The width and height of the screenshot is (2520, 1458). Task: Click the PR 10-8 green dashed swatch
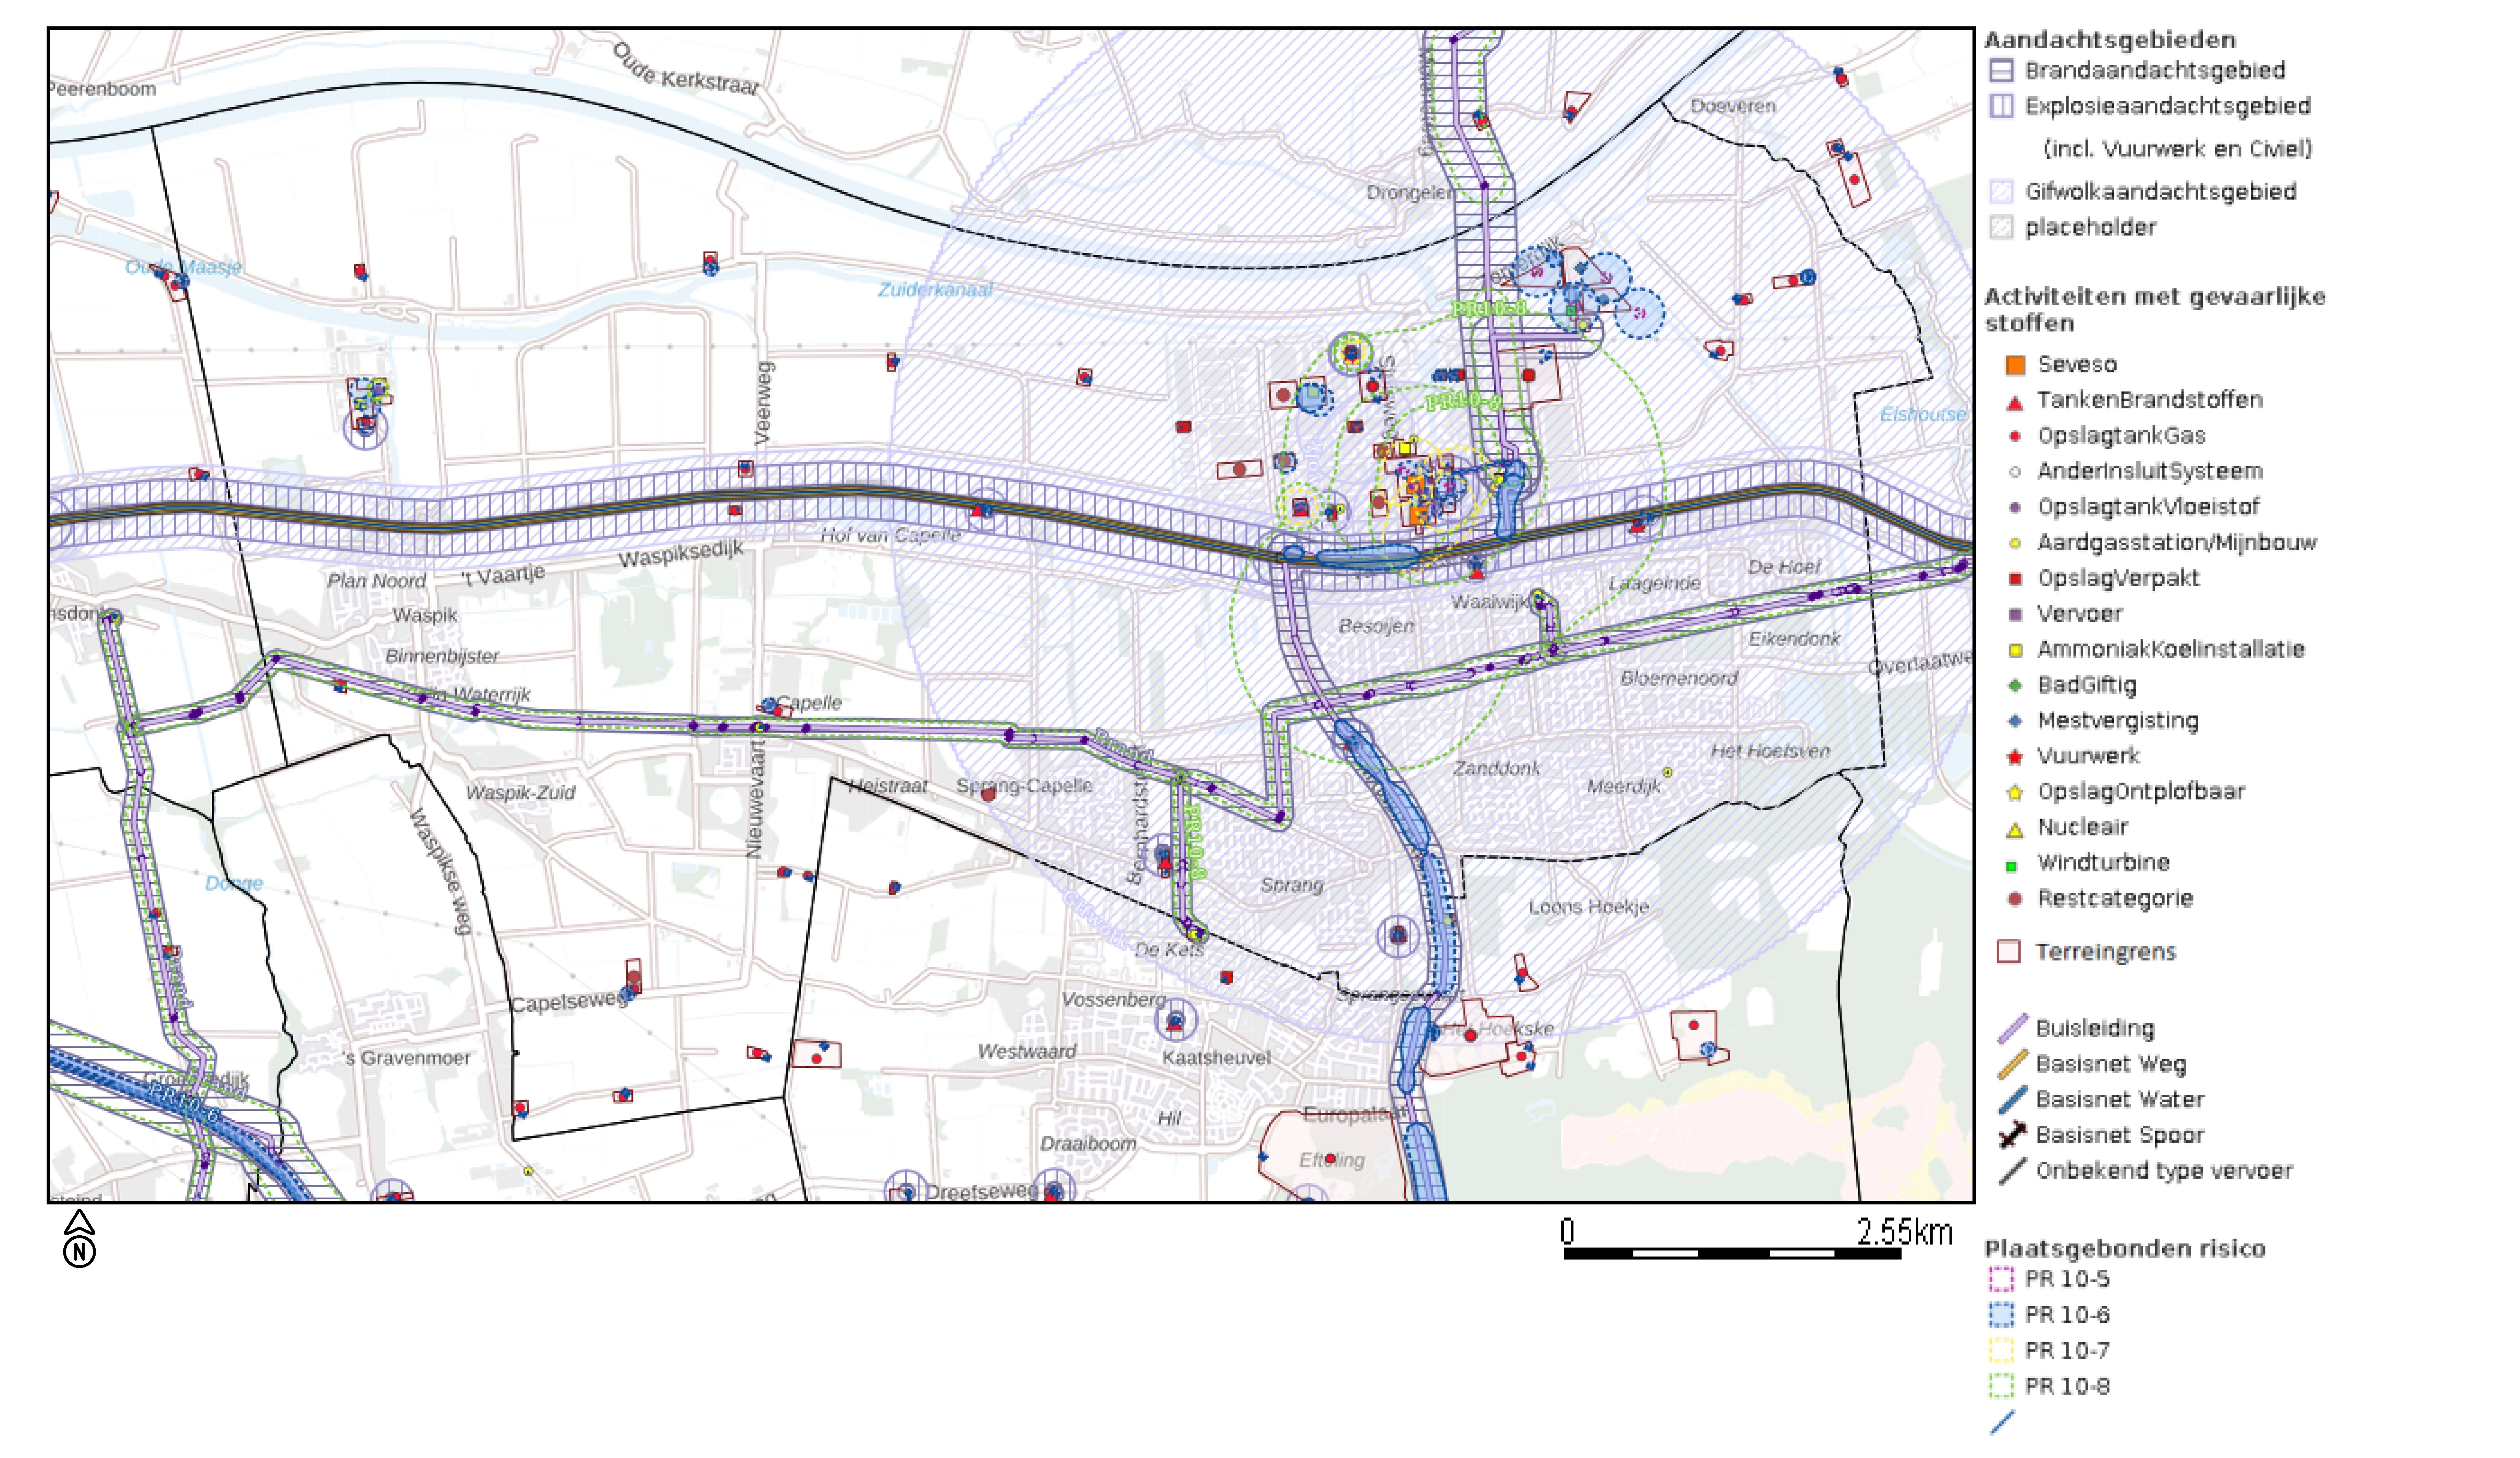(x=2001, y=1386)
